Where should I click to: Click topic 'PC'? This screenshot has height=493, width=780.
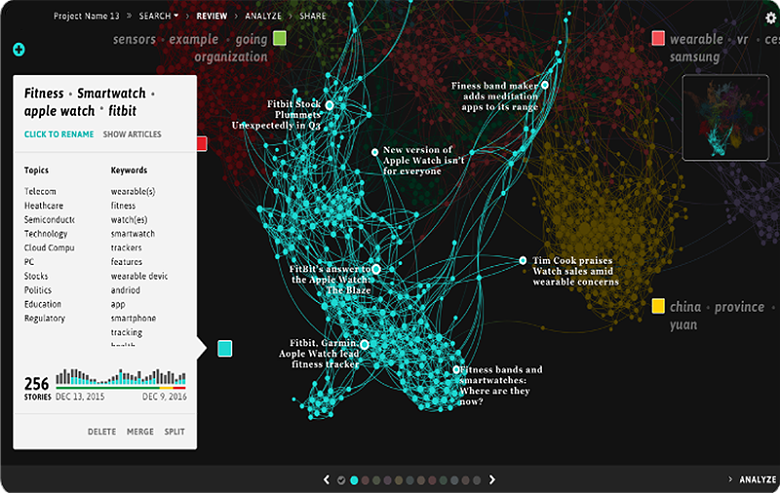pos(29,262)
